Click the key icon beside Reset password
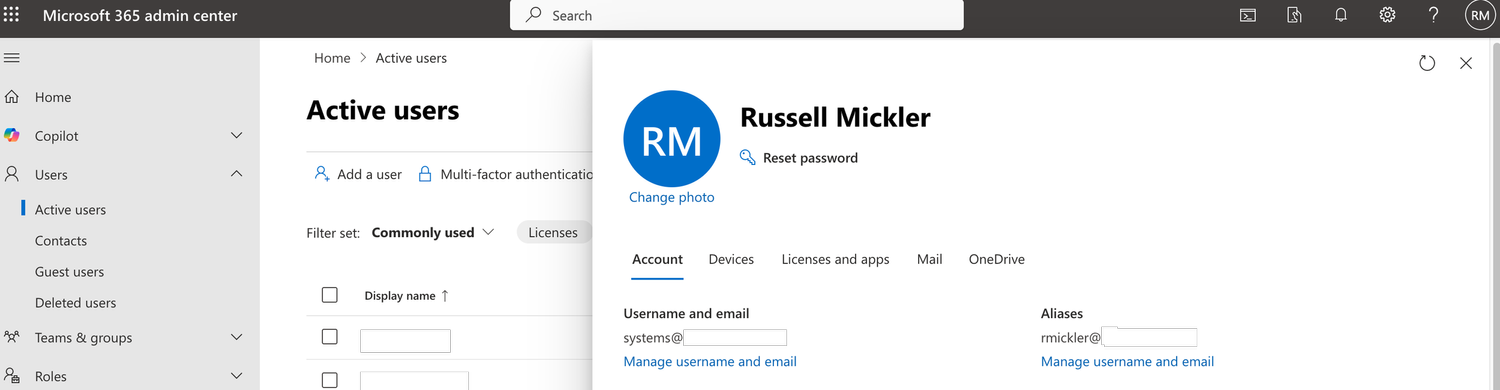 pos(747,157)
